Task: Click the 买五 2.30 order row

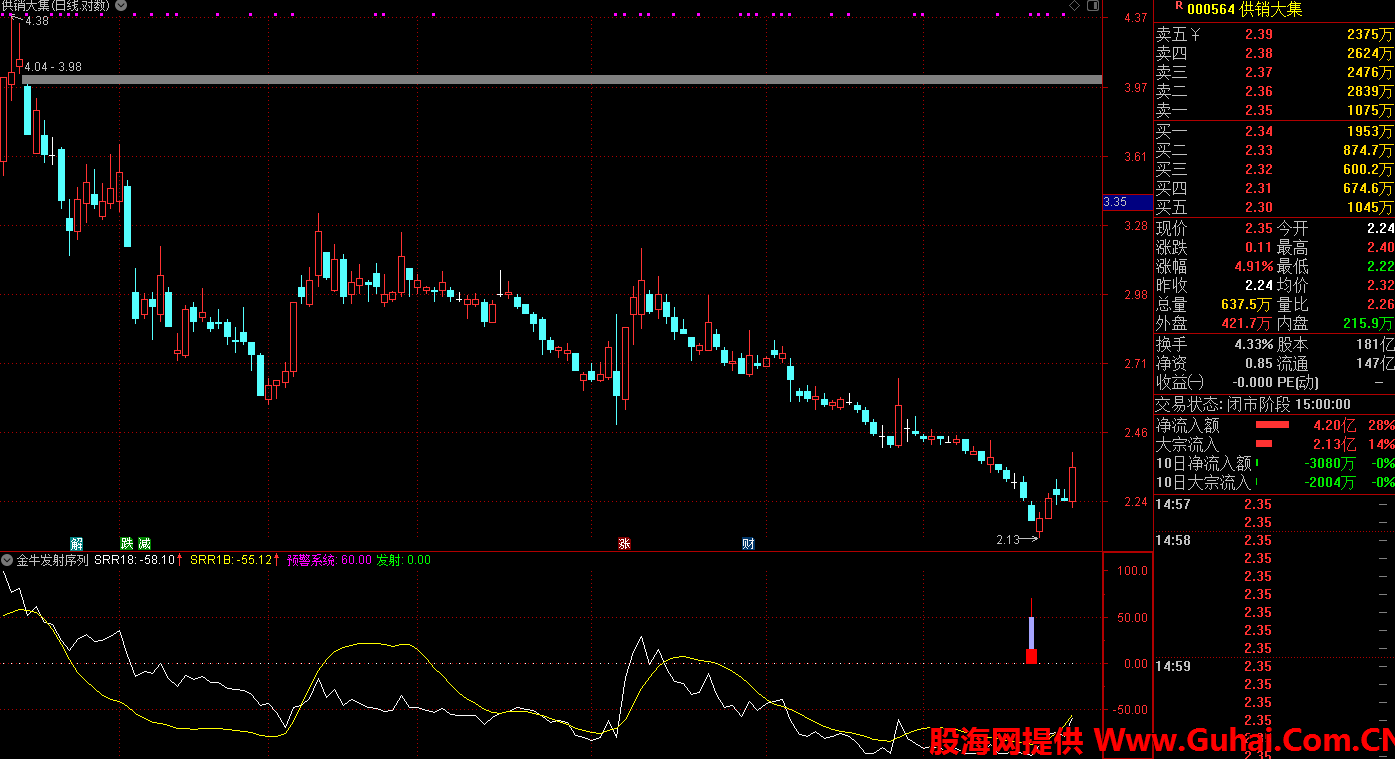Action: coord(1274,208)
